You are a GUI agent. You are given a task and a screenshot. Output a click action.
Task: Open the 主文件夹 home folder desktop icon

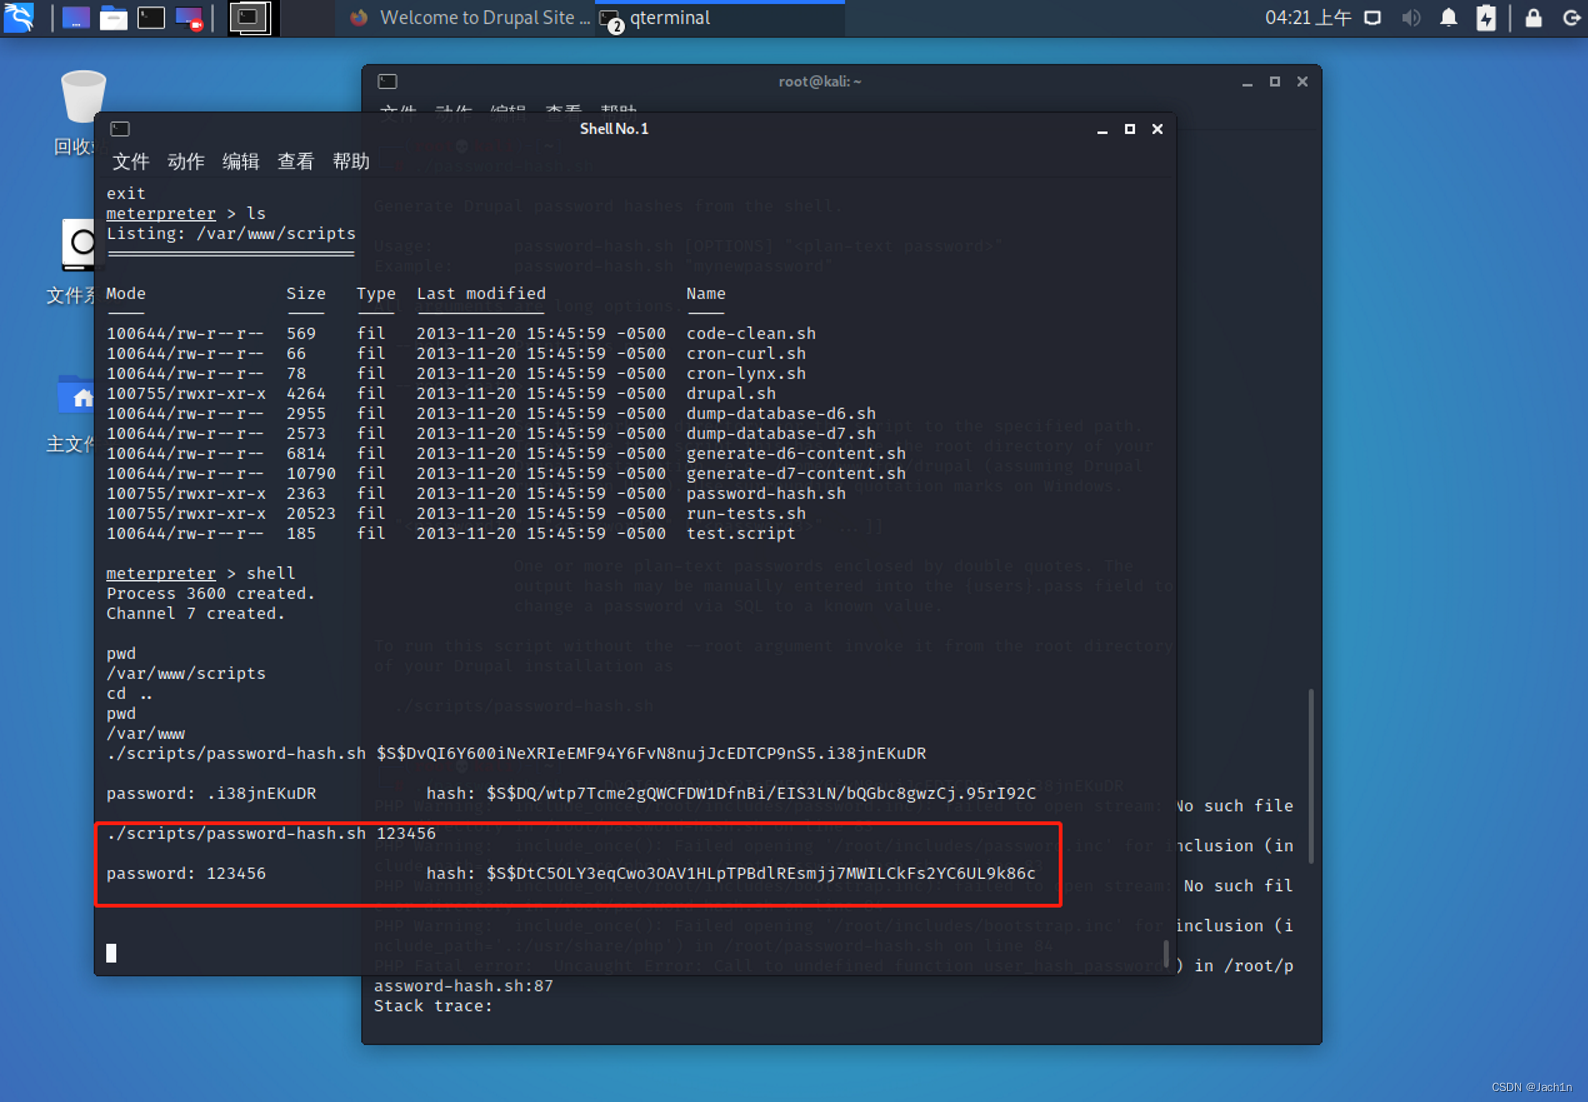pyautogui.click(x=72, y=412)
